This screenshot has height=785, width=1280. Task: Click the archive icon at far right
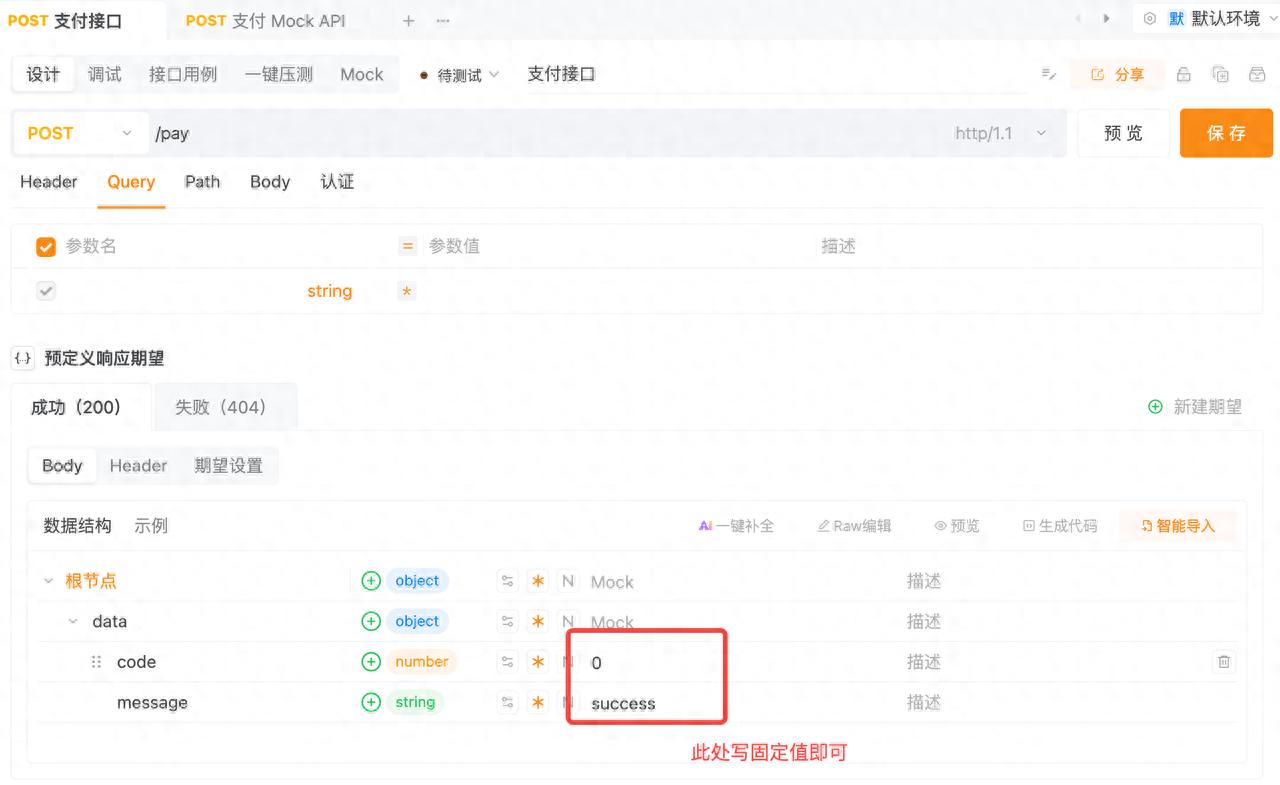click(1257, 74)
